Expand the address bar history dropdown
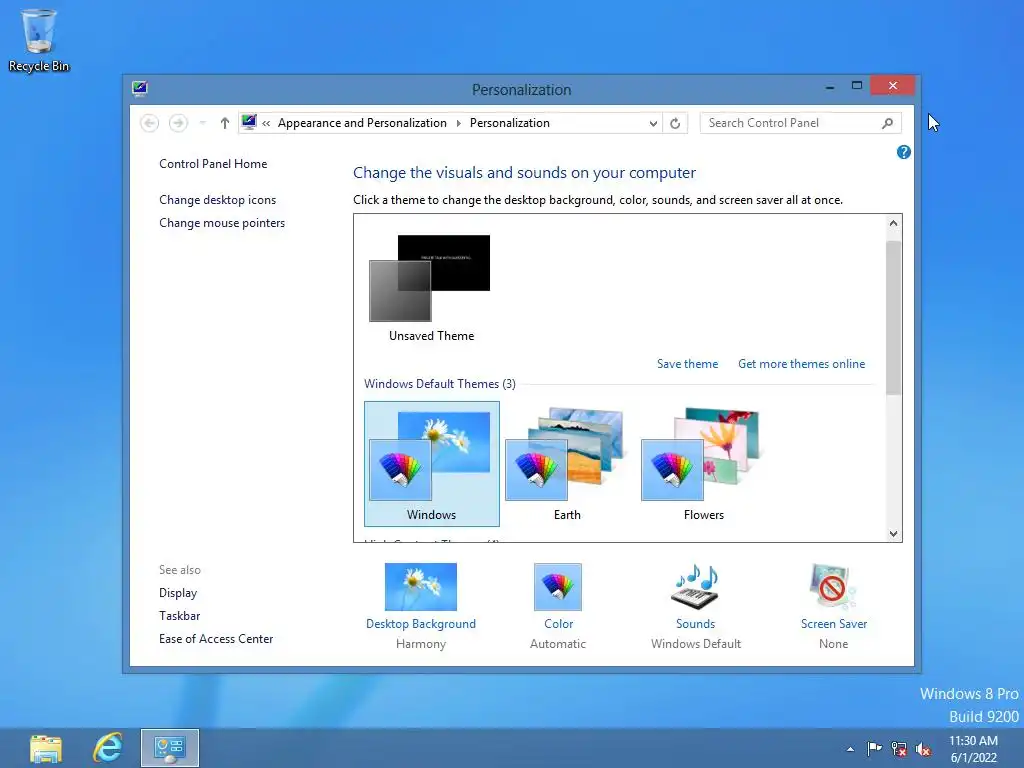The width and height of the screenshot is (1024, 768). click(652, 123)
